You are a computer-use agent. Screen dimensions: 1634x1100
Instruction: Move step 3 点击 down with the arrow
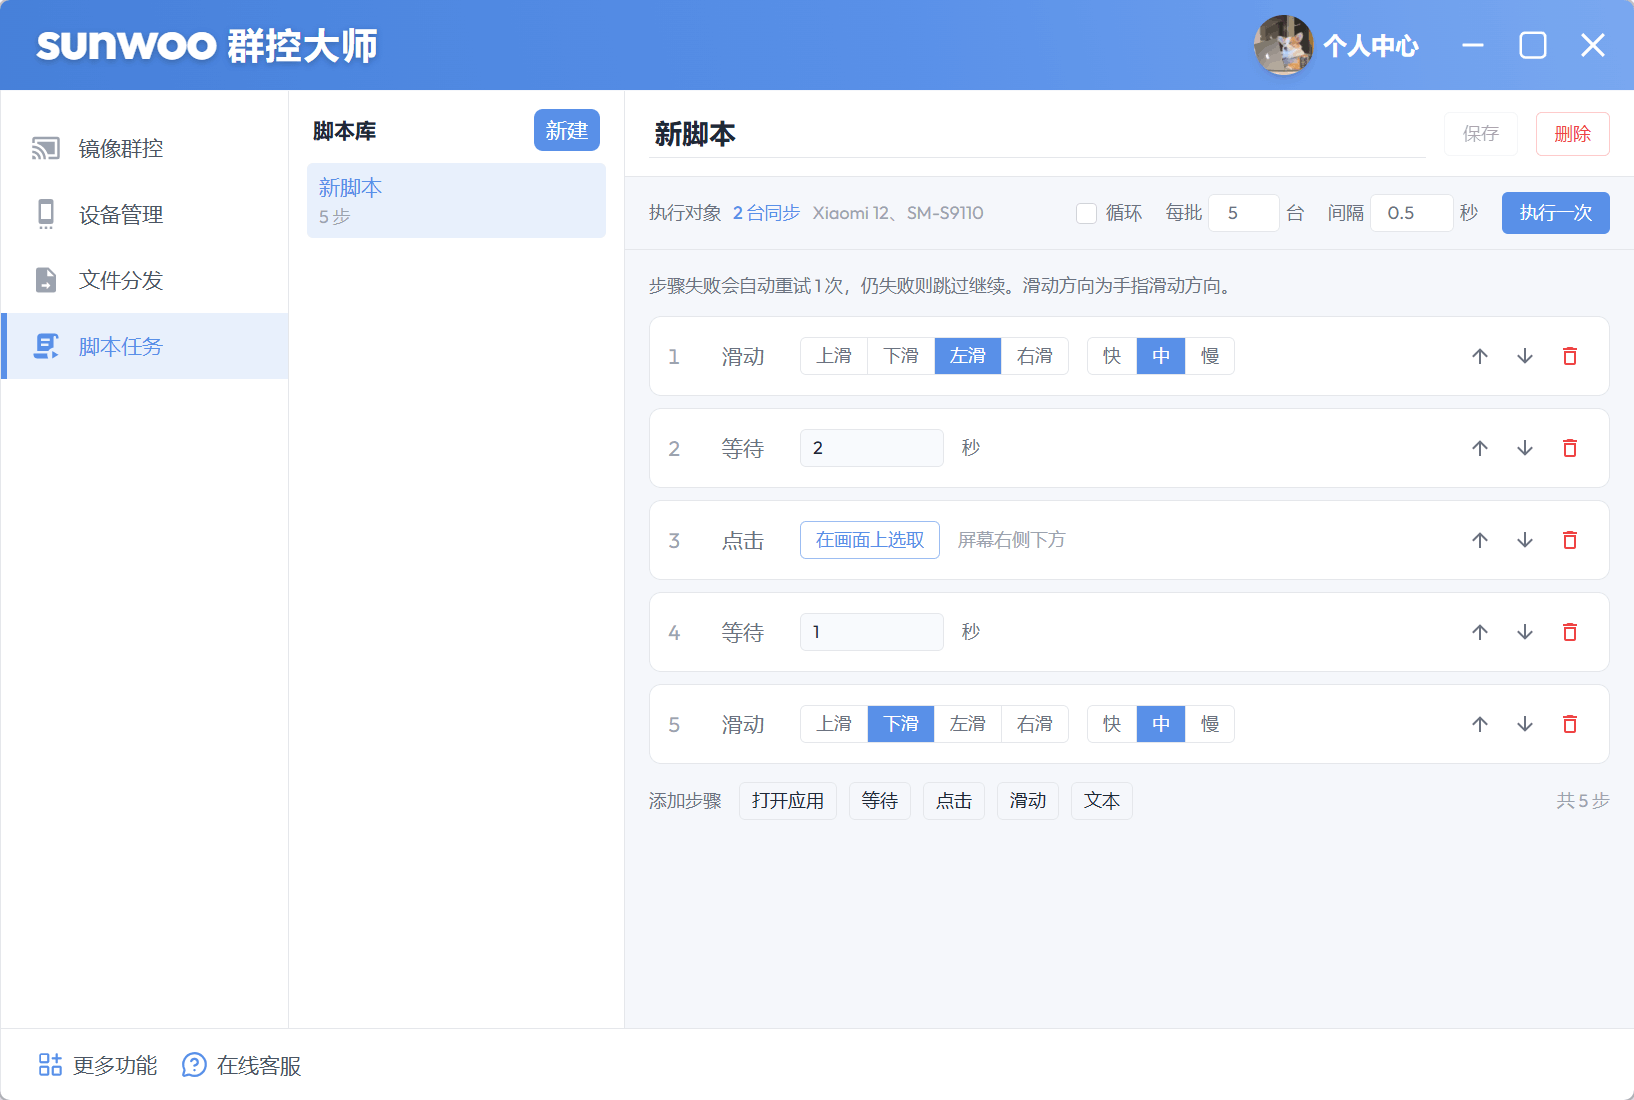[x=1525, y=540]
